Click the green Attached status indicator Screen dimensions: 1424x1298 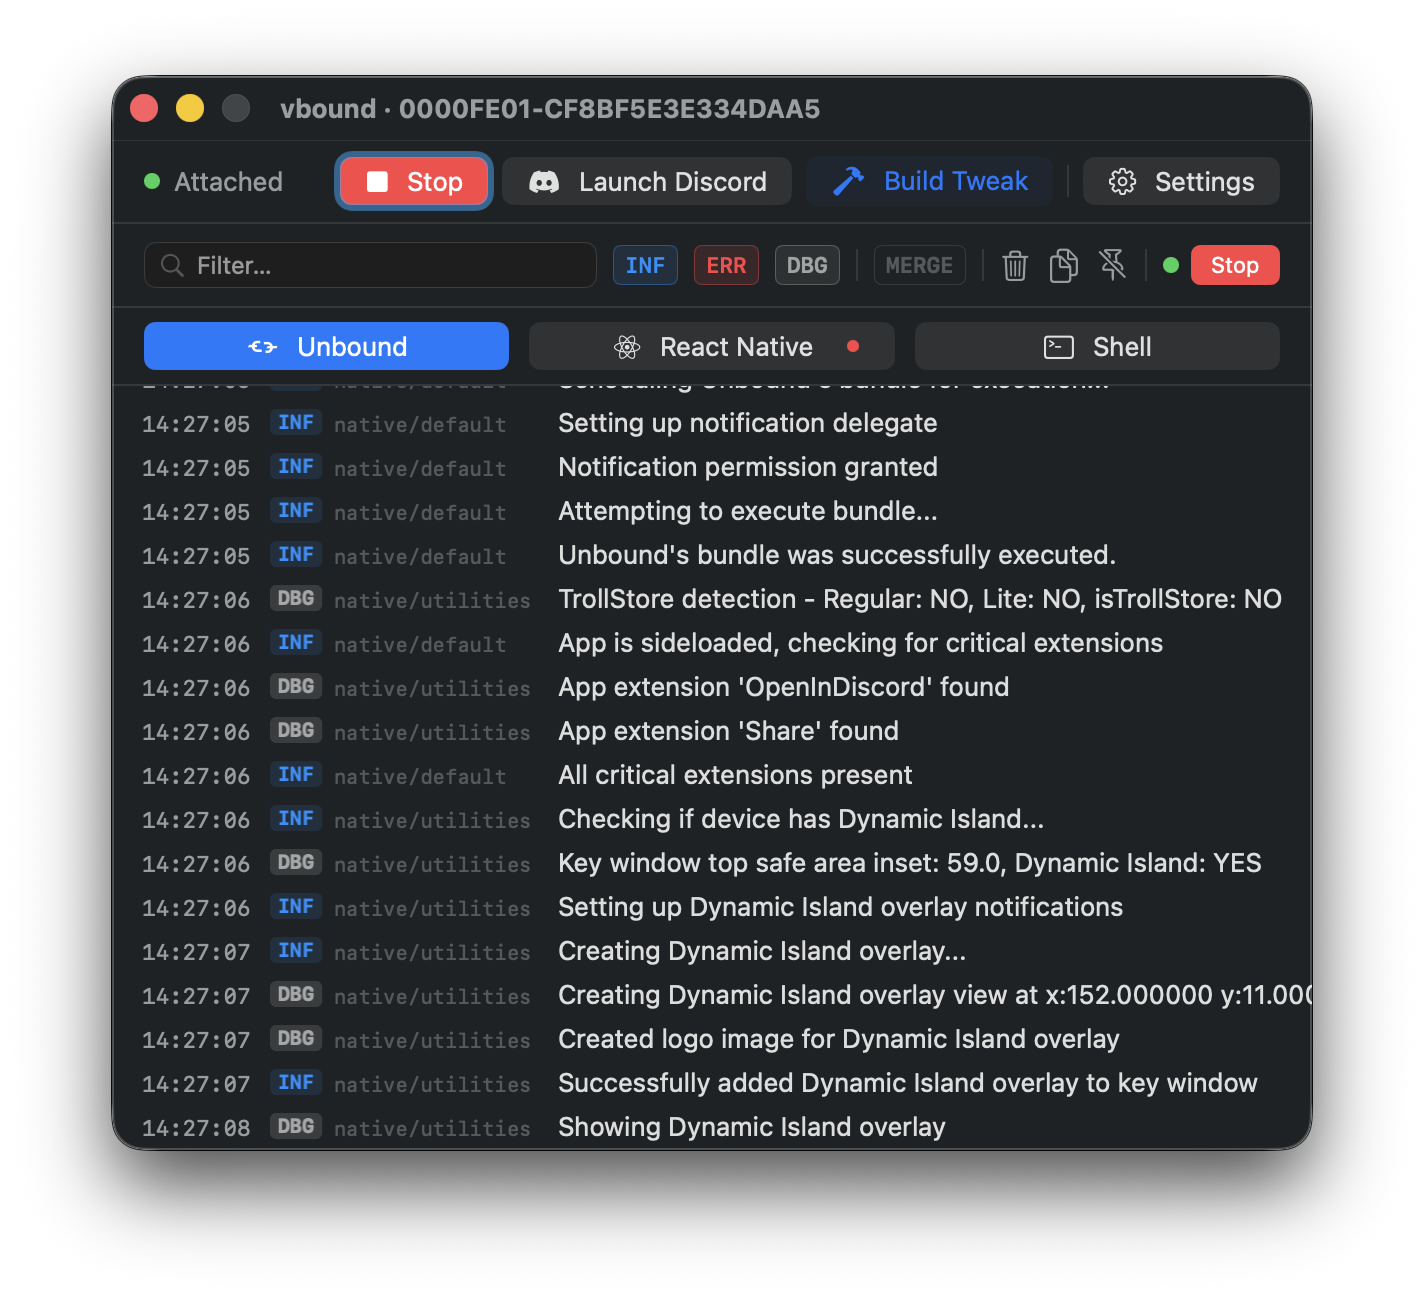pos(152,181)
